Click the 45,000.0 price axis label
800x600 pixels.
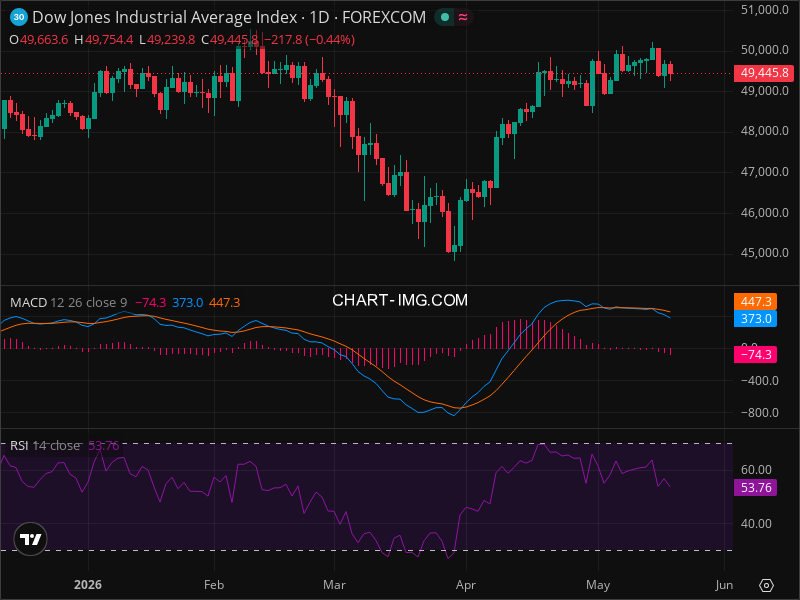pos(764,253)
